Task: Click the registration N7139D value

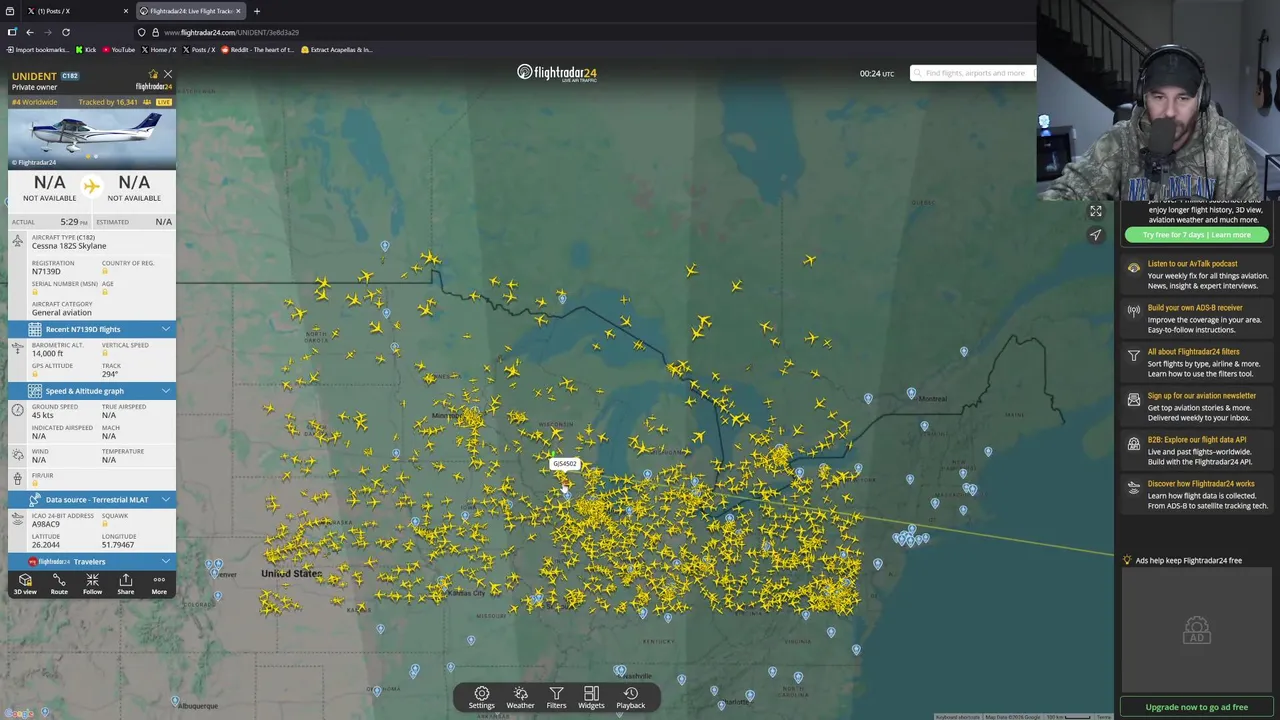Action: point(46,271)
